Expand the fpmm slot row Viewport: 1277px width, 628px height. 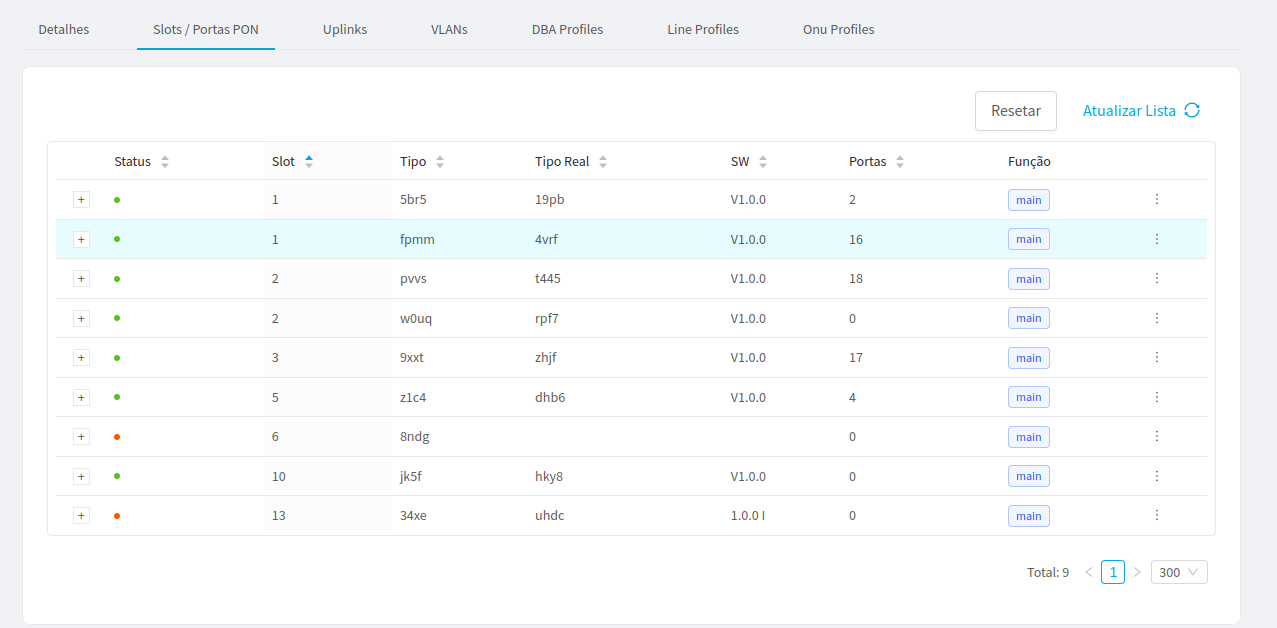tap(82, 240)
